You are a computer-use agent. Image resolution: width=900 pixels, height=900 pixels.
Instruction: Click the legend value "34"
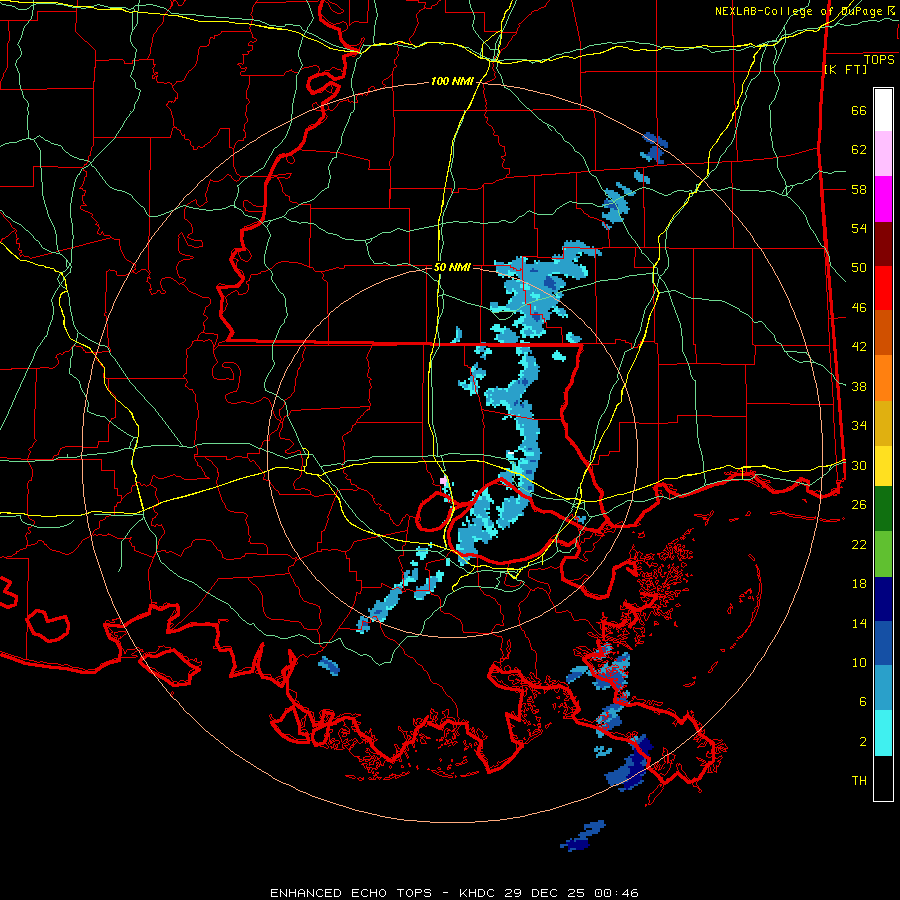click(859, 426)
